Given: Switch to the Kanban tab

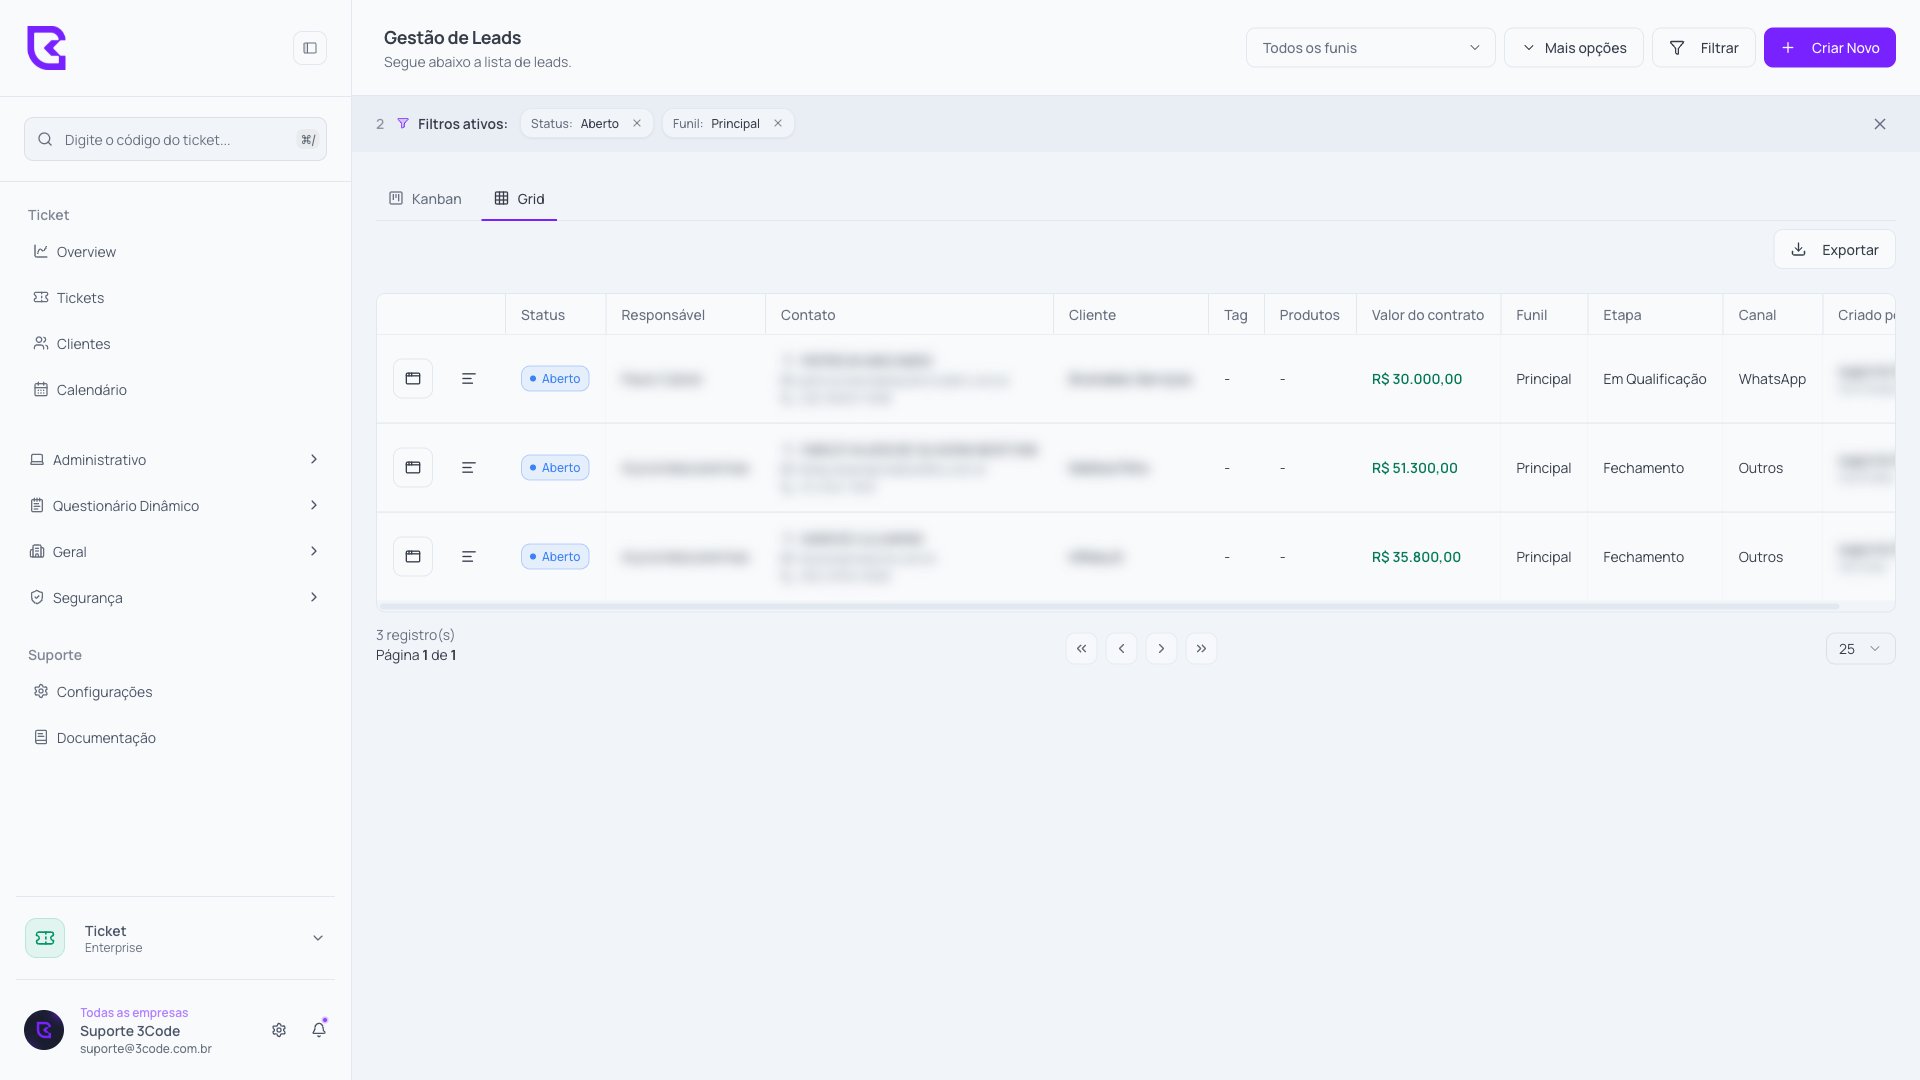Looking at the screenshot, I should (425, 199).
